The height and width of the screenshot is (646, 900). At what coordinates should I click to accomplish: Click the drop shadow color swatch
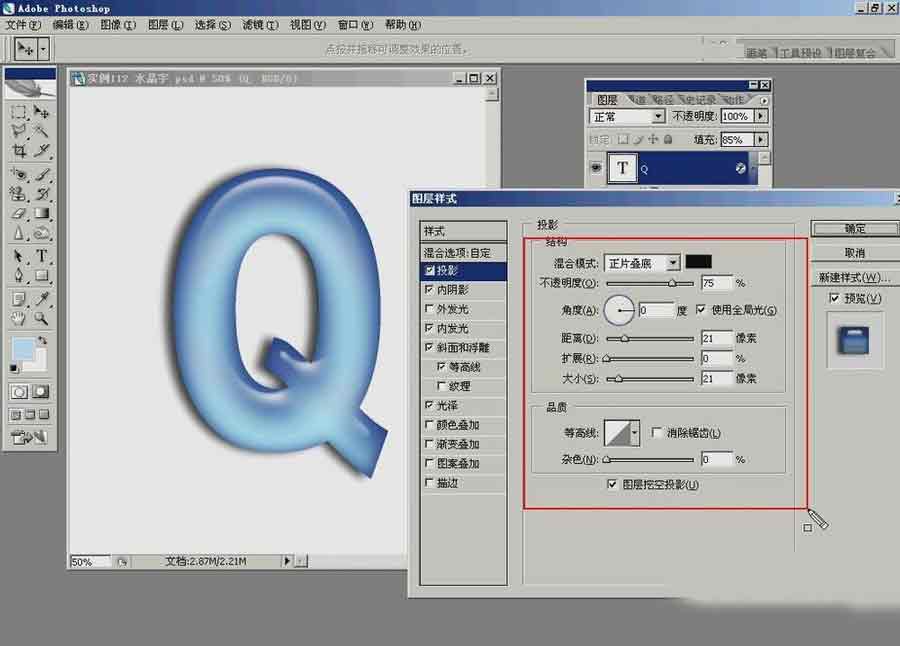(700, 261)
